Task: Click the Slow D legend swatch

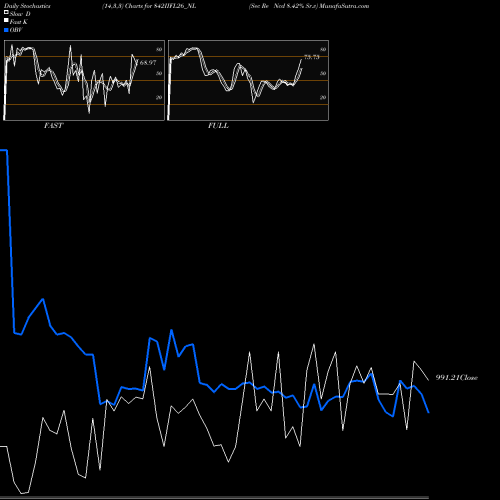Action: (6, 12)
